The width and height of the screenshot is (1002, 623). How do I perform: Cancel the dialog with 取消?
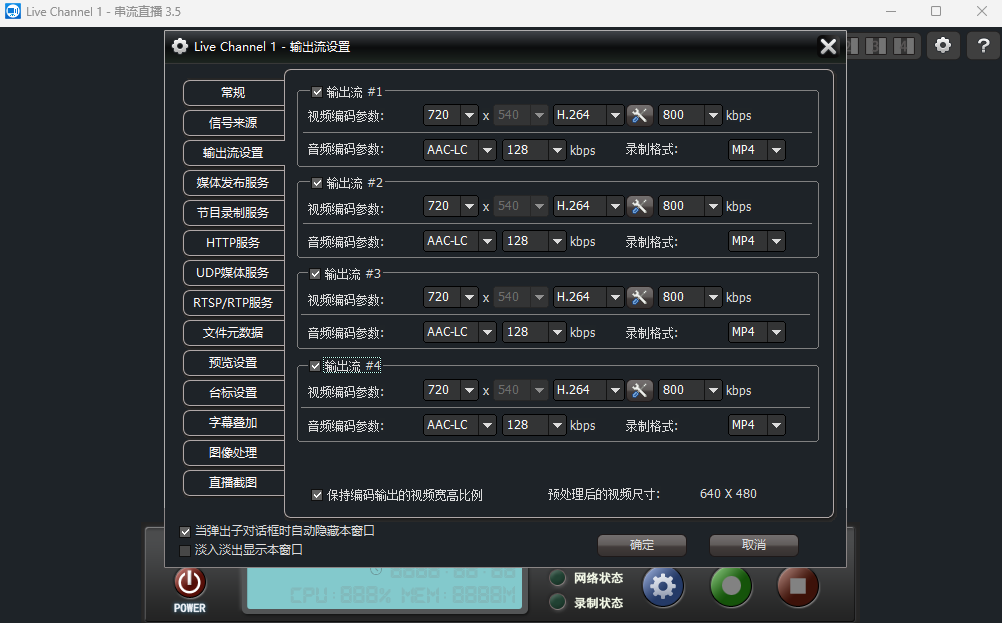pyautogui.click(x=753, y=545)
